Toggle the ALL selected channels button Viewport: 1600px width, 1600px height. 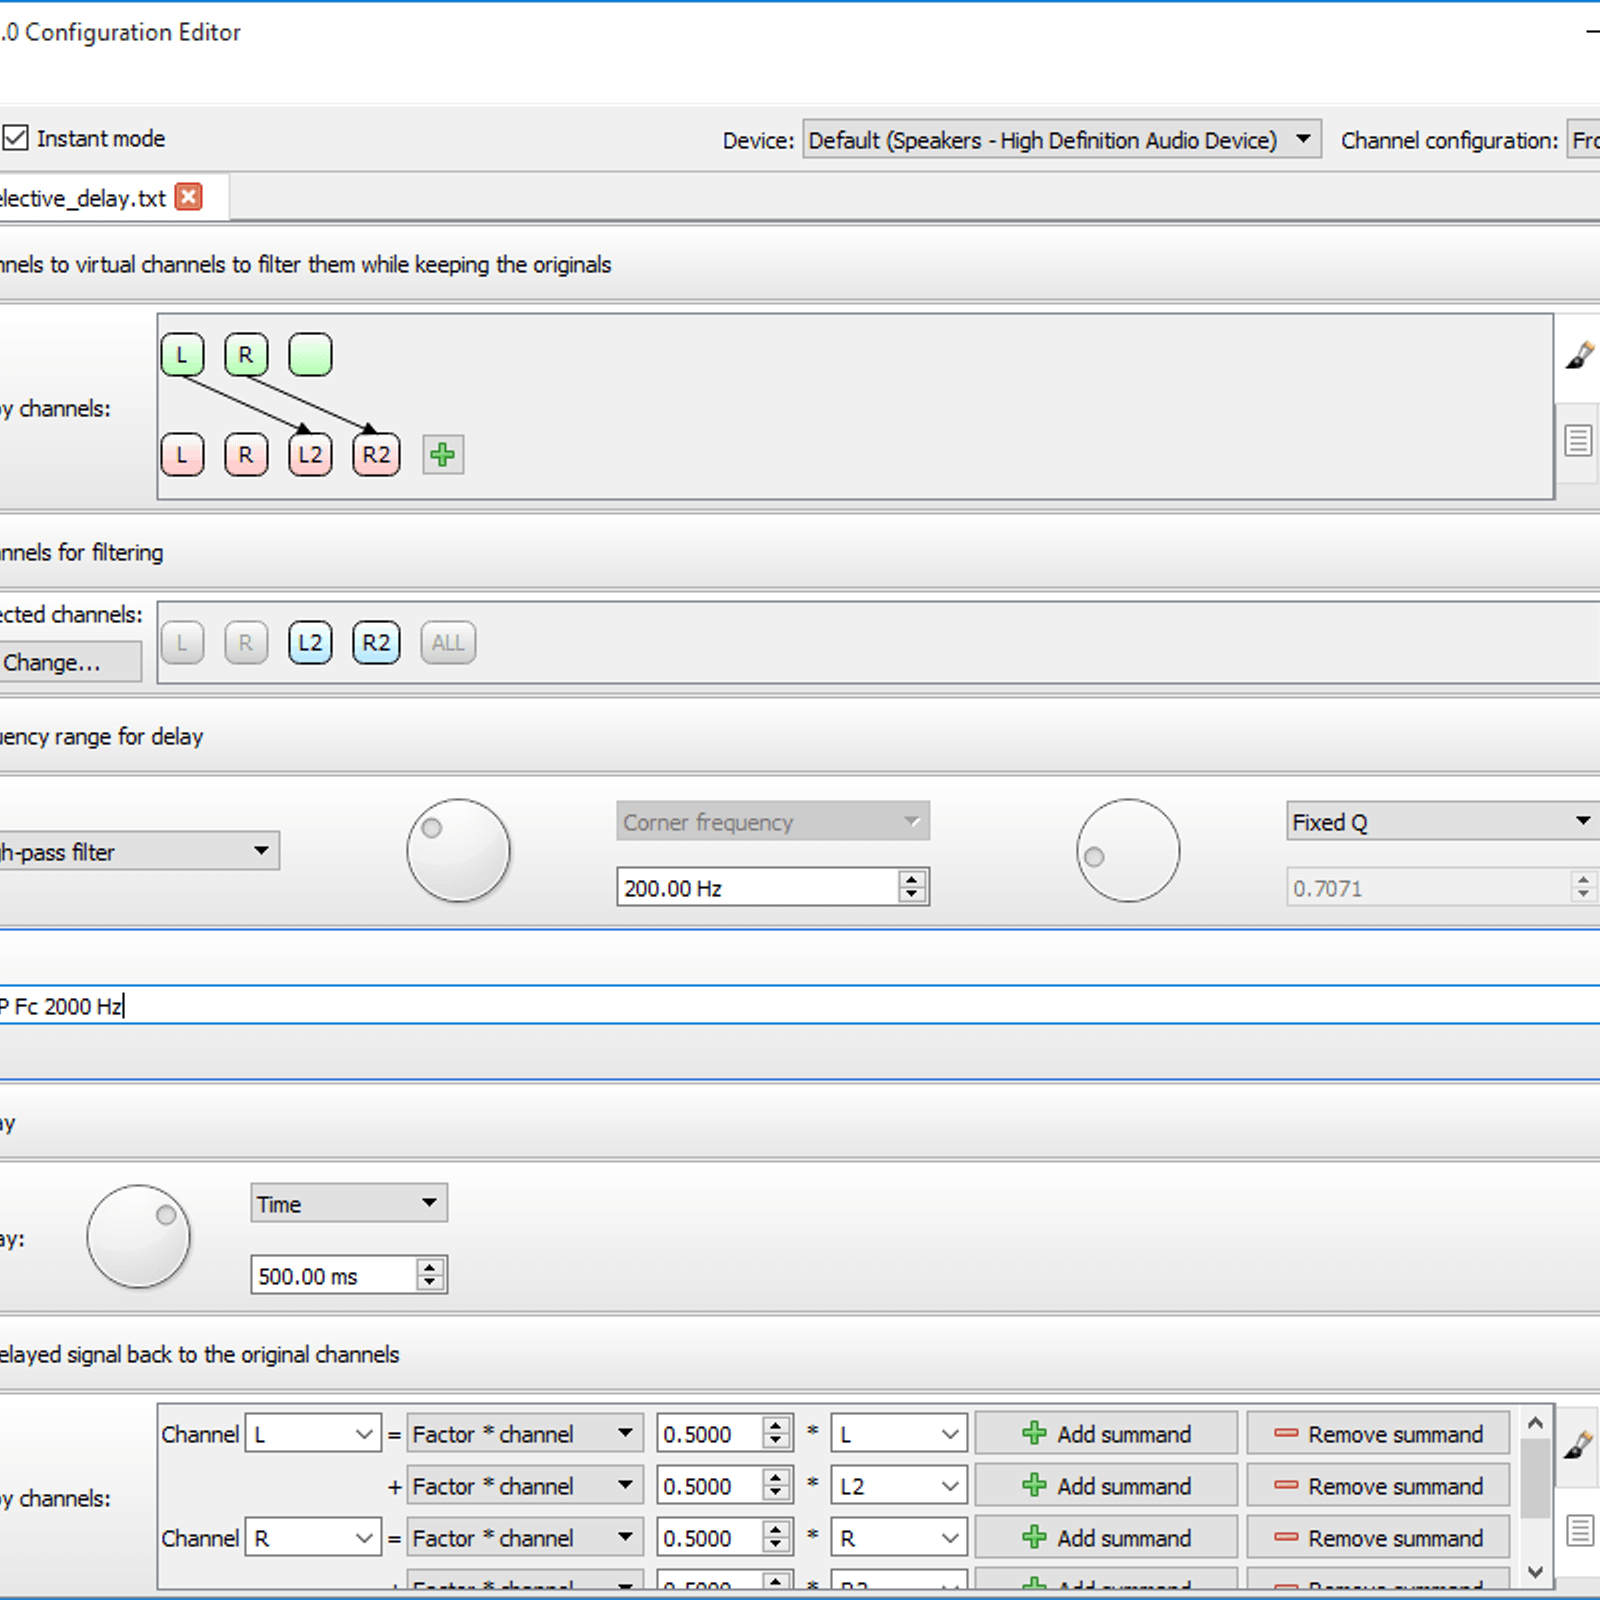pos(448,643)
